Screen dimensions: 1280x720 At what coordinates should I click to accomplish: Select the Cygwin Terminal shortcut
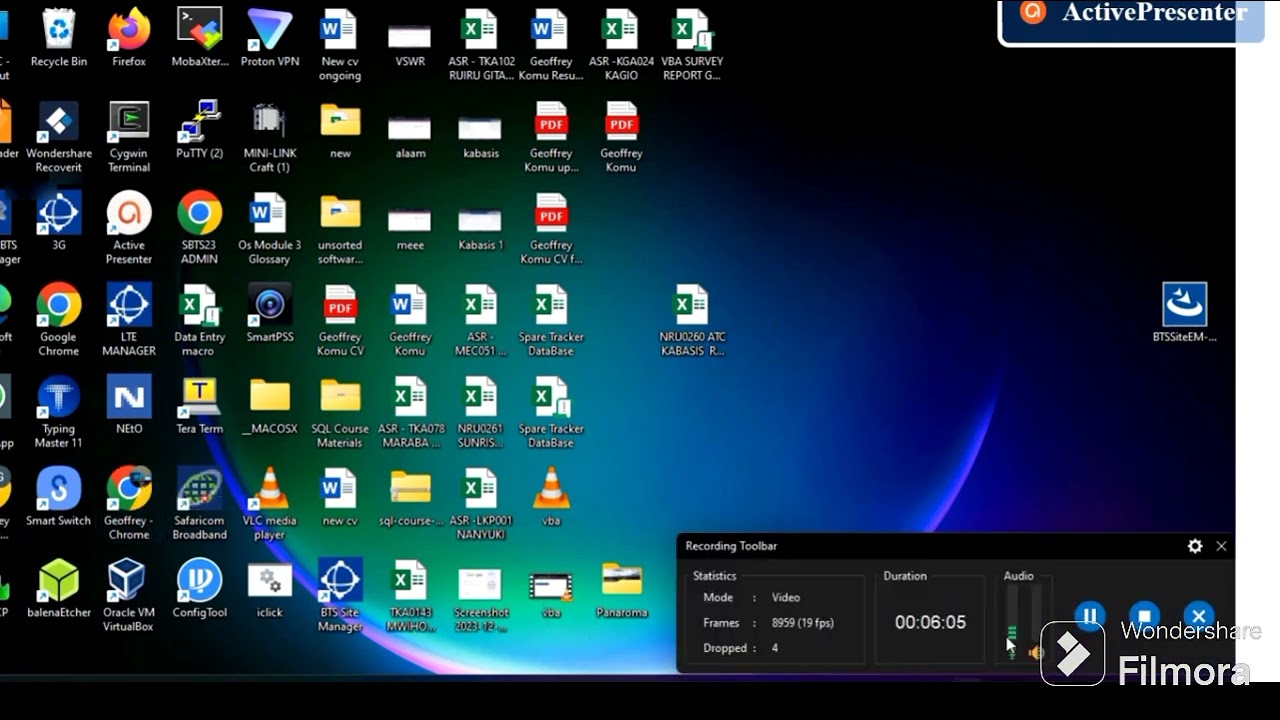129,138
